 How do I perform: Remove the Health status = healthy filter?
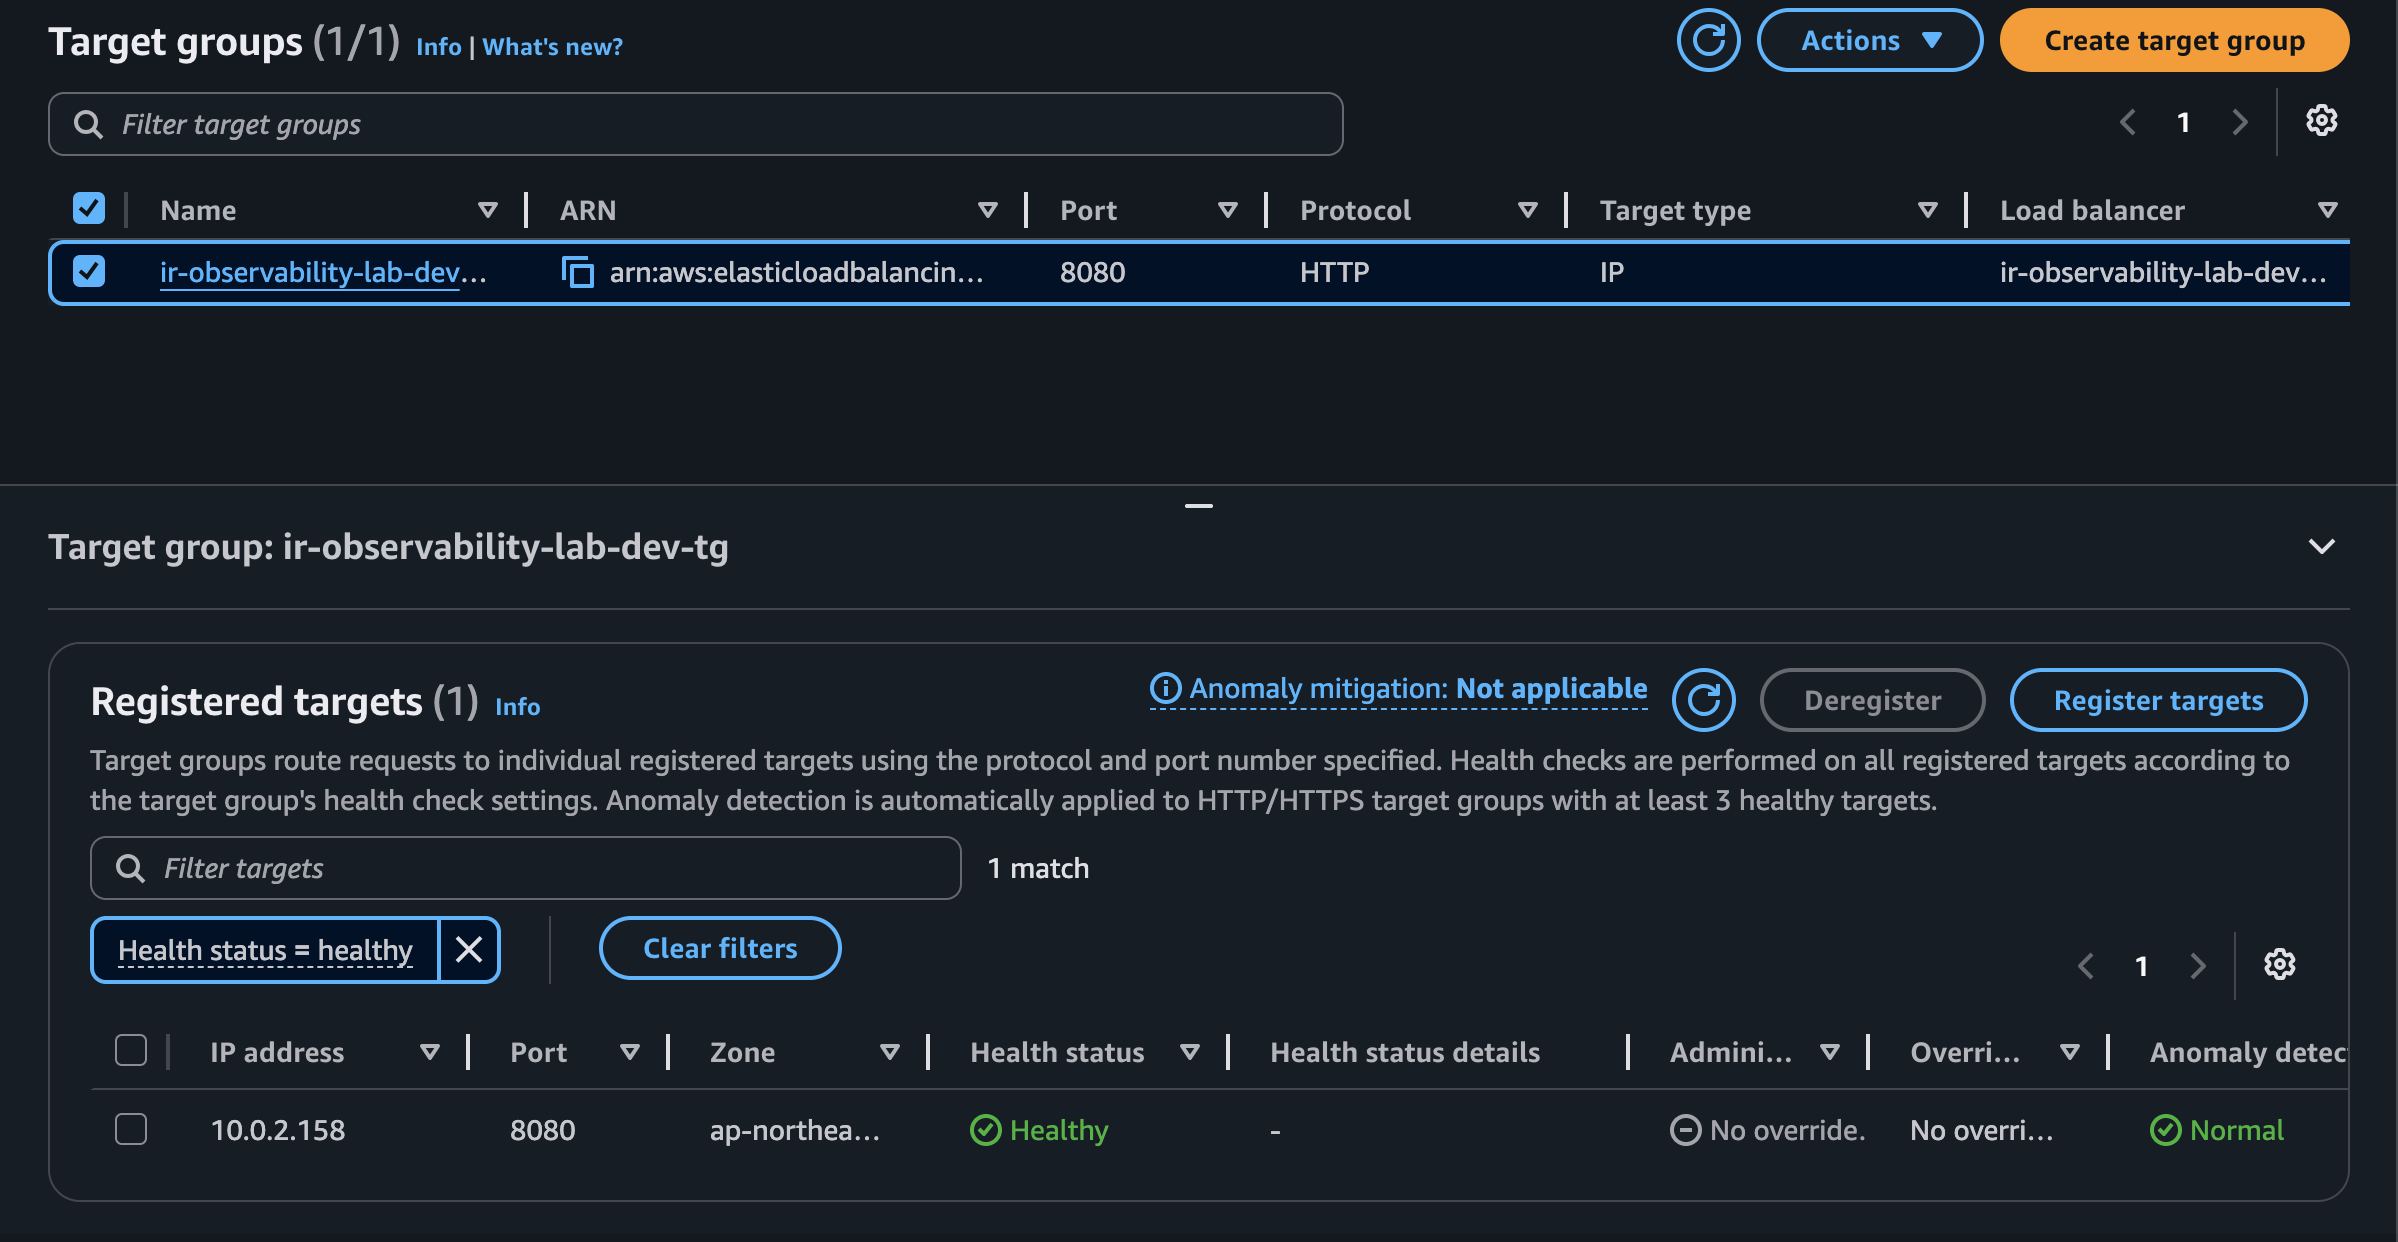coord(469,949)
